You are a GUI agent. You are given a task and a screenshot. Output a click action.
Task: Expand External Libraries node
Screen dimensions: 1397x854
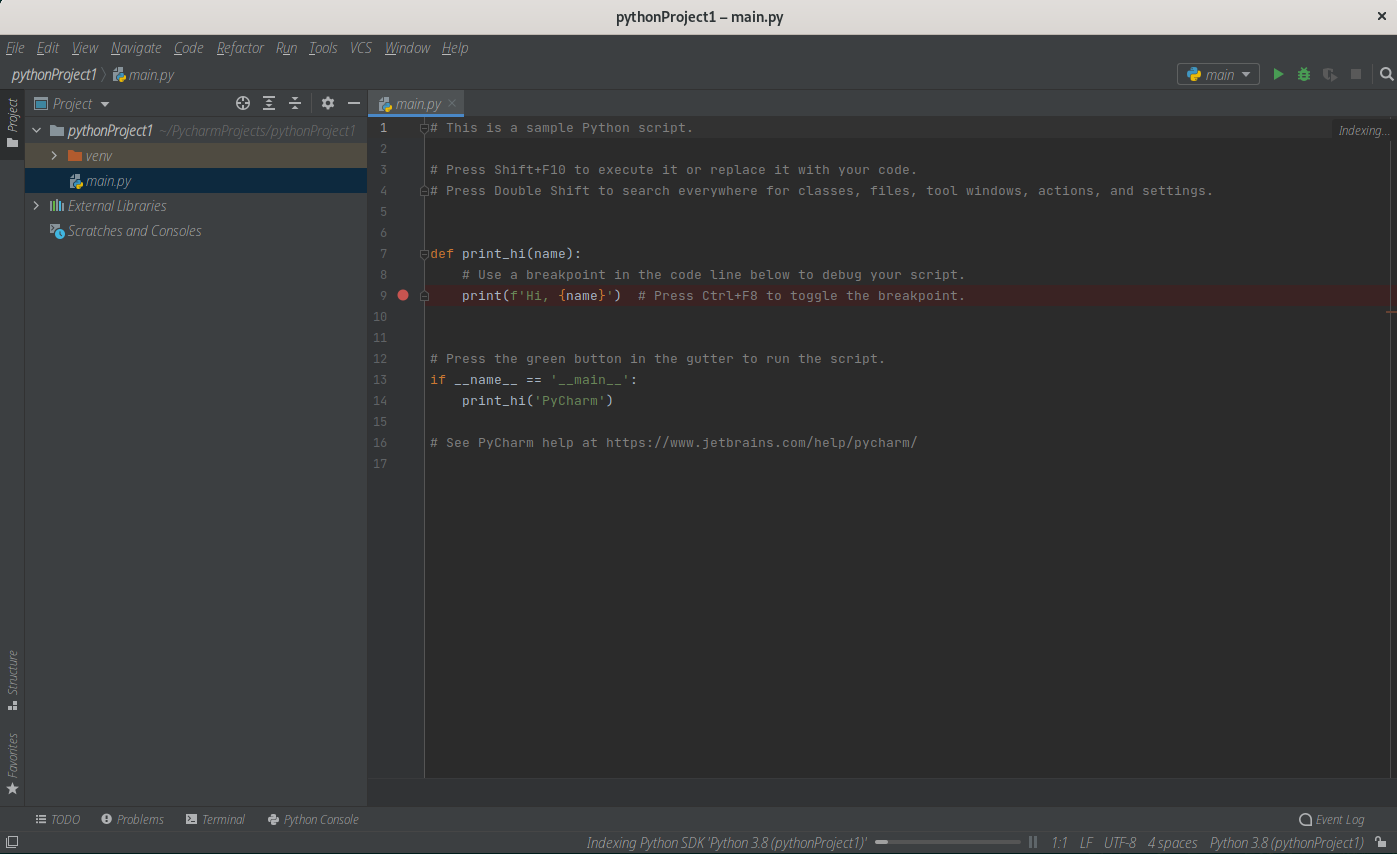pyautogui.click(x=37, y=206)
